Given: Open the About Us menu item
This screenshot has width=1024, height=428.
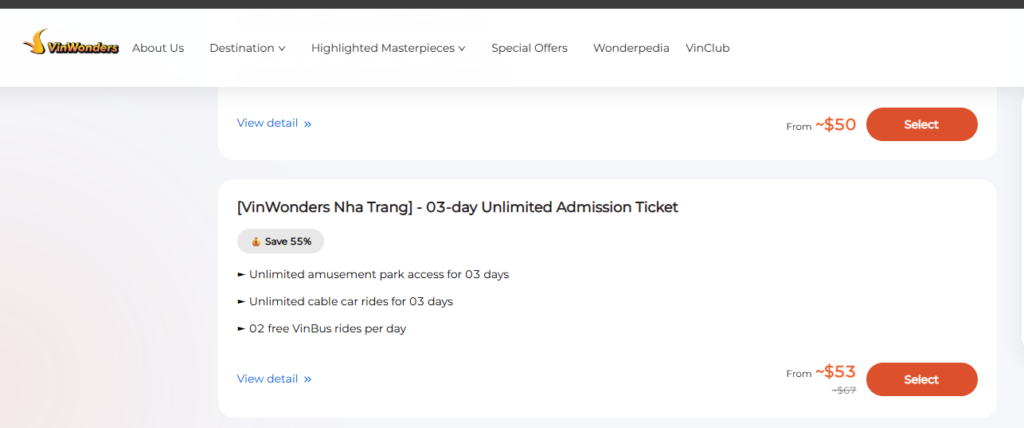Looking at the screenshot, I should (158, 48).
